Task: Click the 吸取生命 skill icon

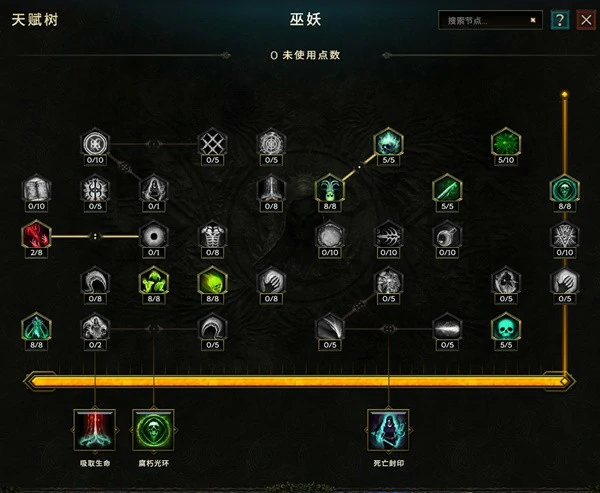Action: (95, 430)
